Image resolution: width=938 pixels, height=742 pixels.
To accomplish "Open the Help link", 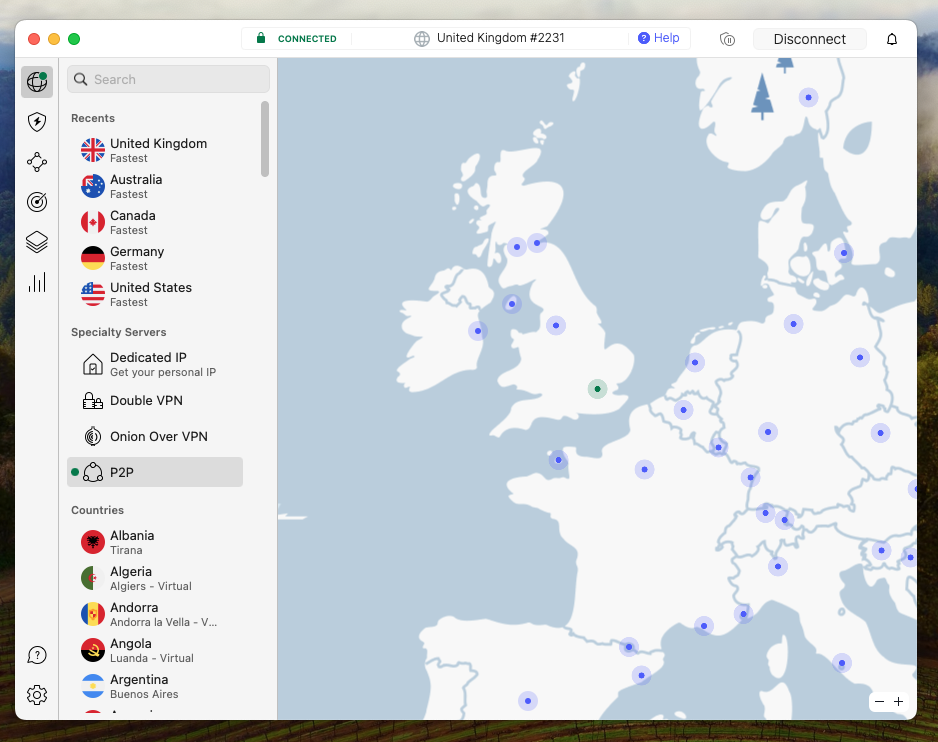I will tap(659, 38).
